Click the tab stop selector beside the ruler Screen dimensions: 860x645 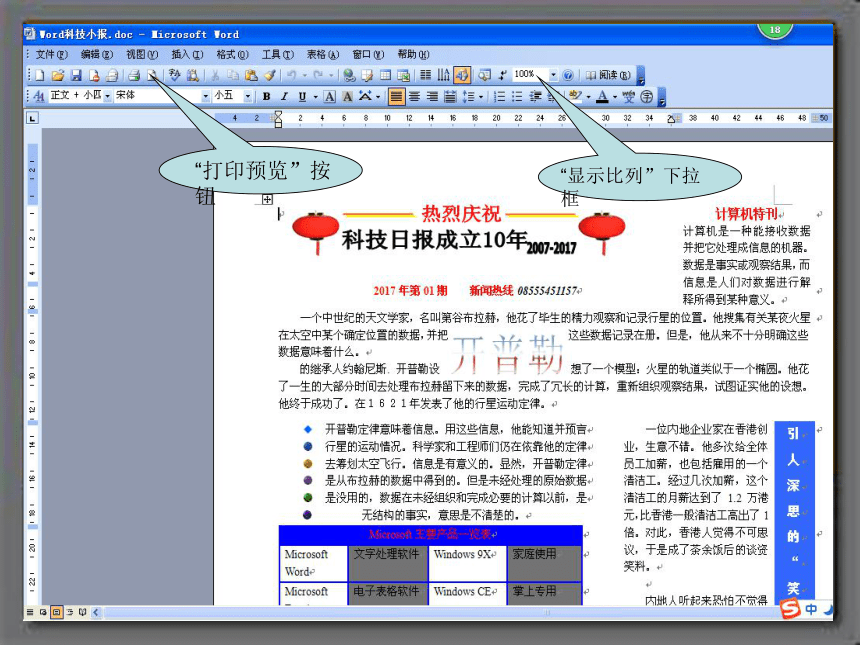pos(32,118)
